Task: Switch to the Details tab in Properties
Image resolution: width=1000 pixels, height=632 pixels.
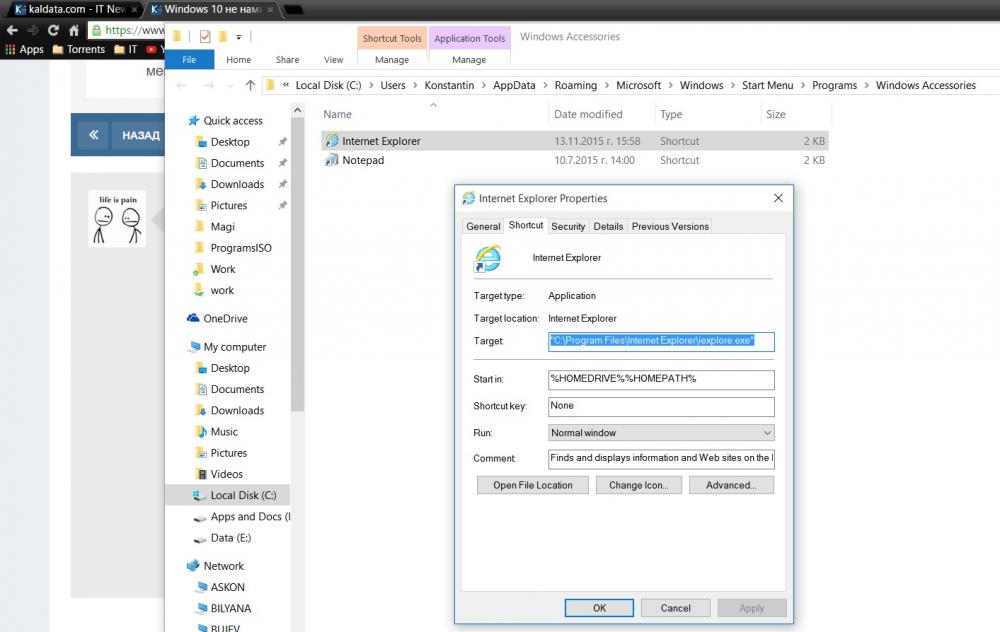Action: pyautogui.click(x=608, y=226)
